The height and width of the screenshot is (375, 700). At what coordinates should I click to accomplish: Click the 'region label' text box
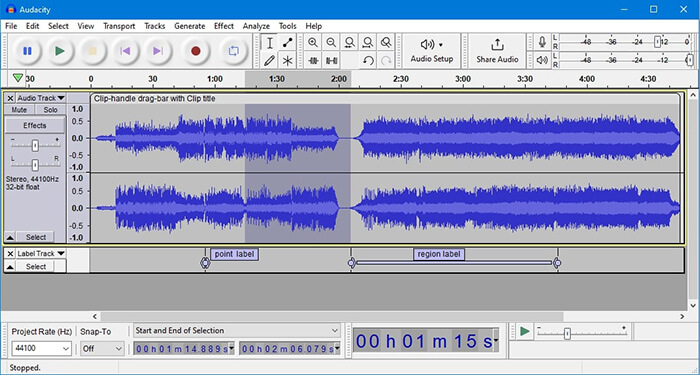point(439,254)
